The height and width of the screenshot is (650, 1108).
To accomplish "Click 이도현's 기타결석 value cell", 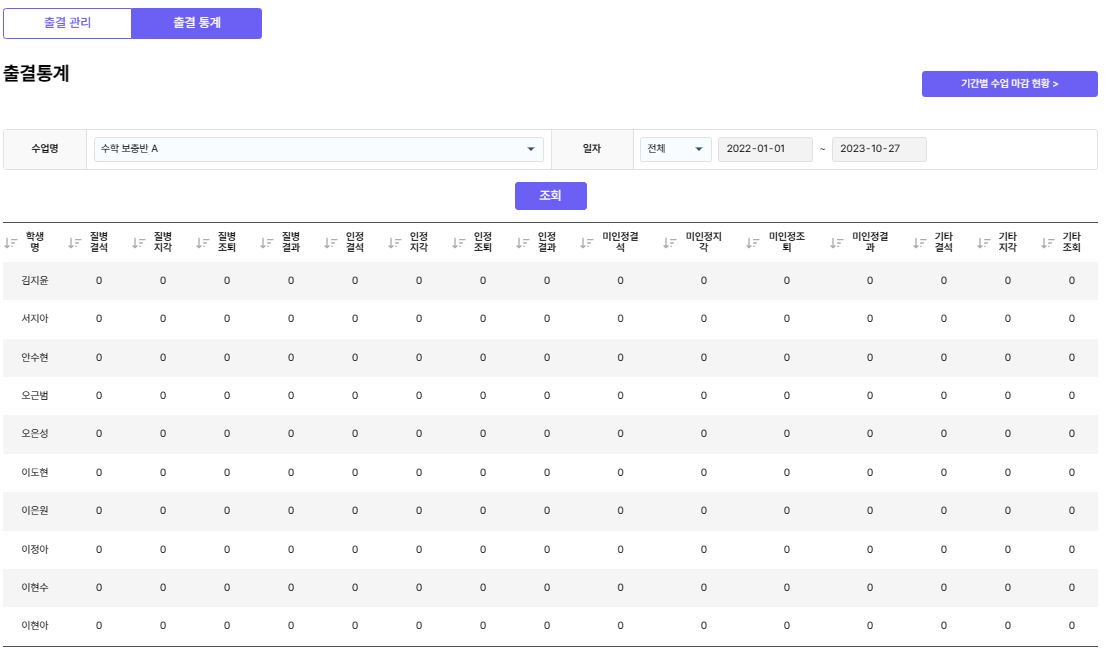I will 944,473.
